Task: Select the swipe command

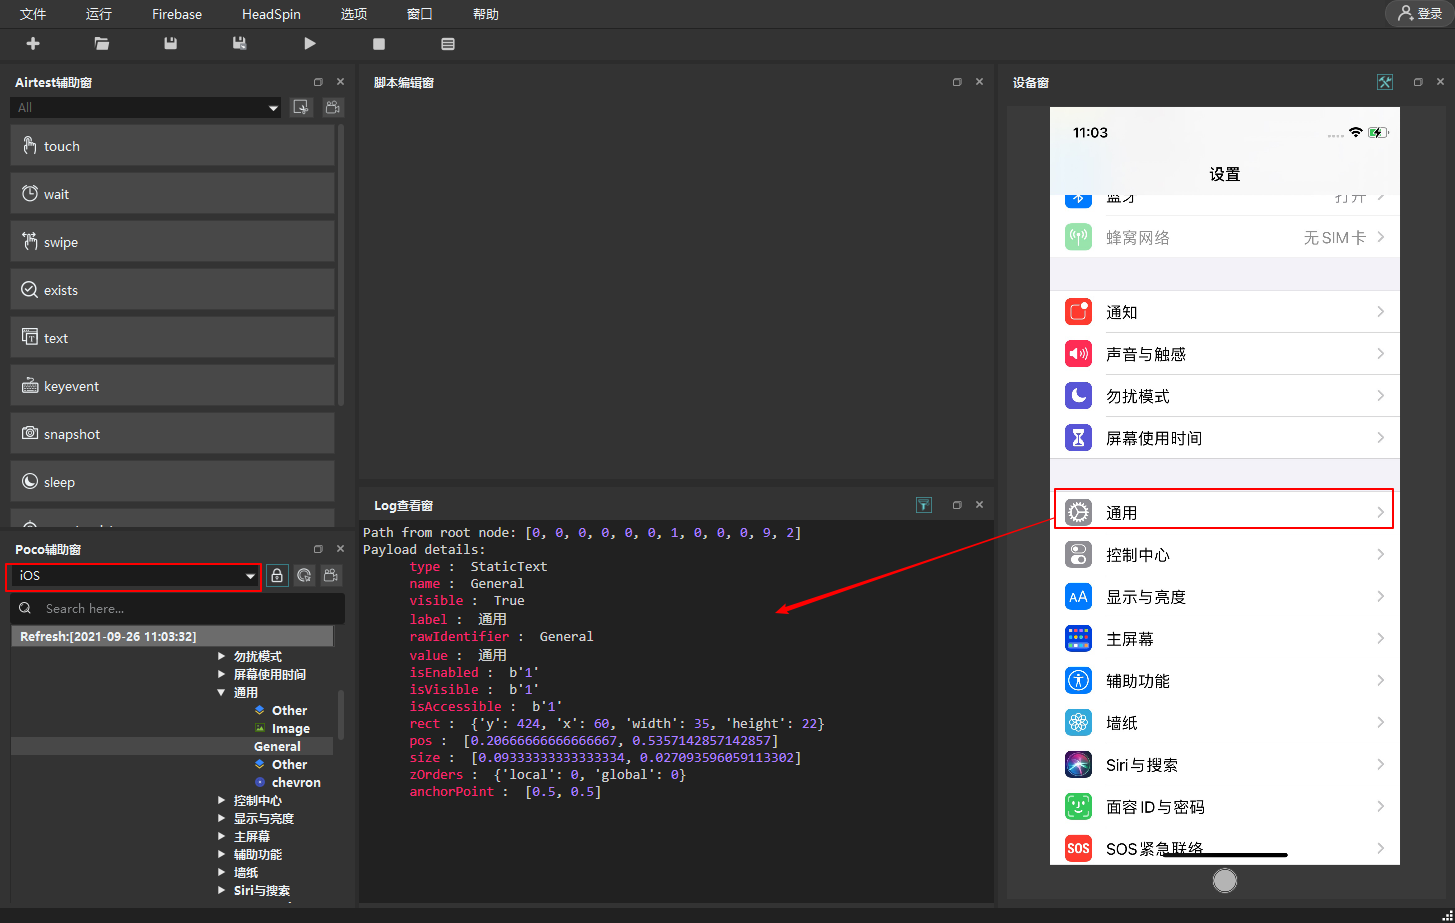Action: click(173, 242)
